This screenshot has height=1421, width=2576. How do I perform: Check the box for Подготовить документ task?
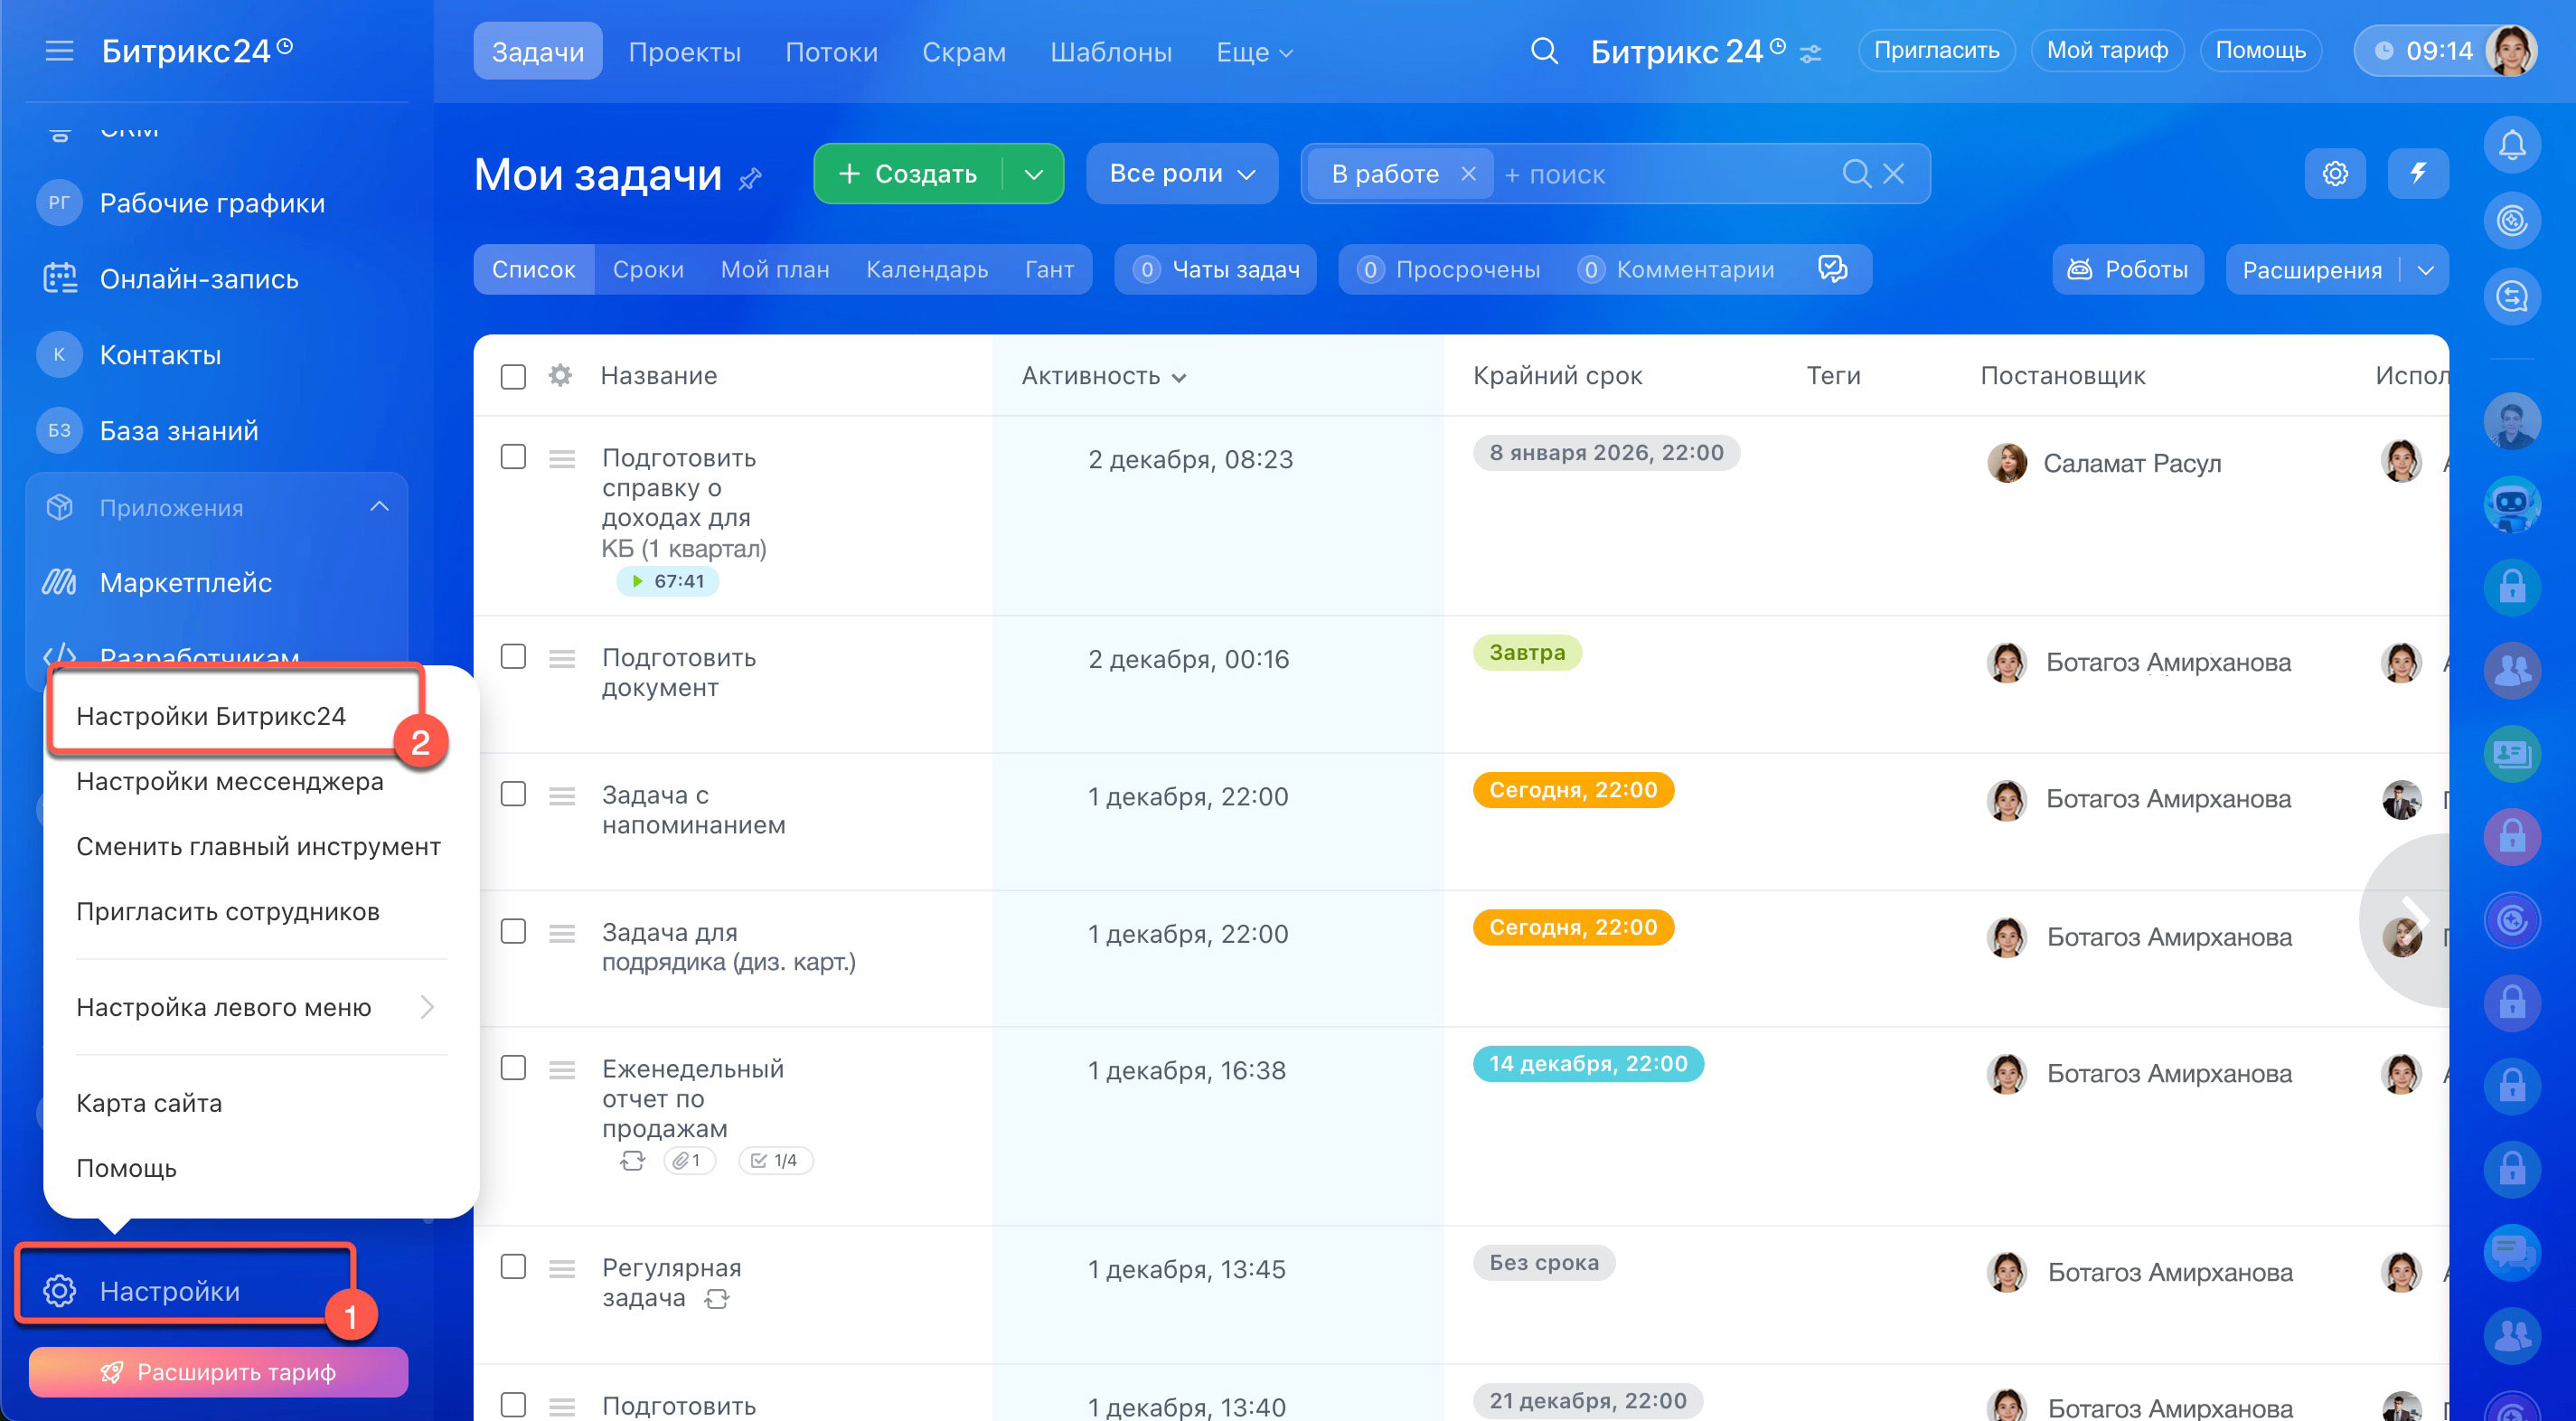click(513, 657)
